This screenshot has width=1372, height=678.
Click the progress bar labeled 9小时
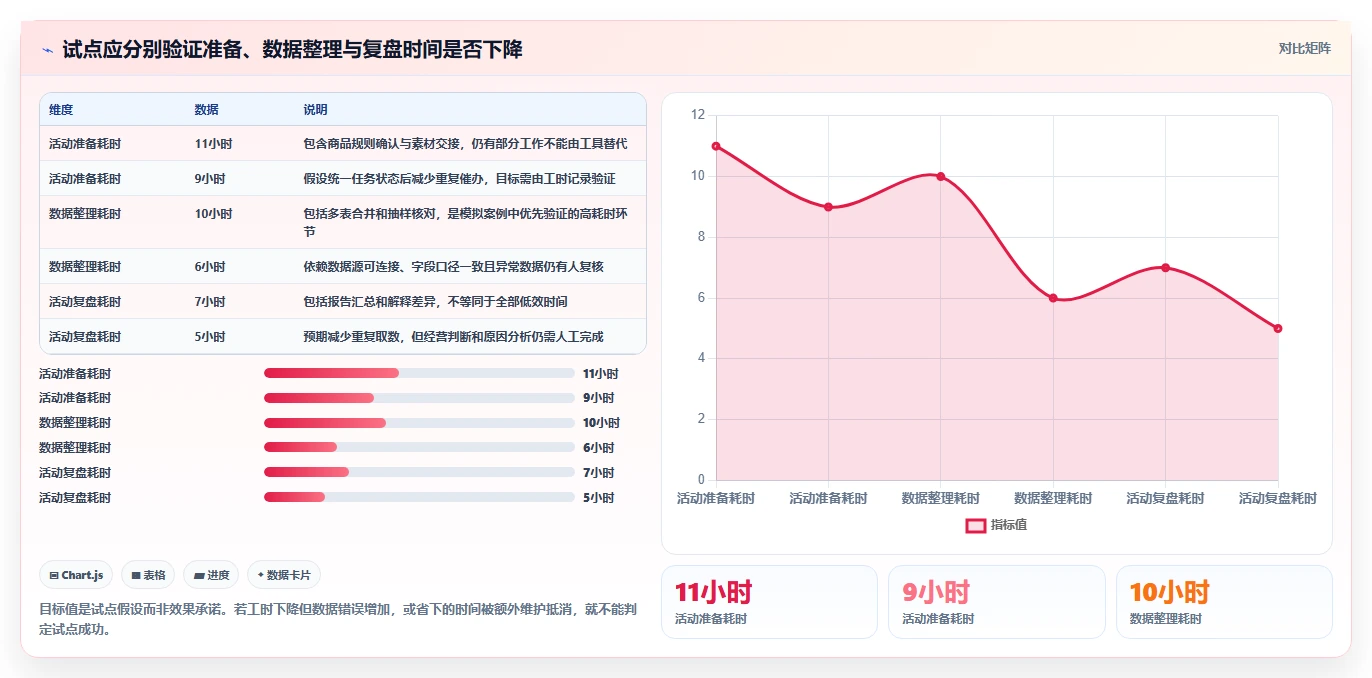pos(419,398)
